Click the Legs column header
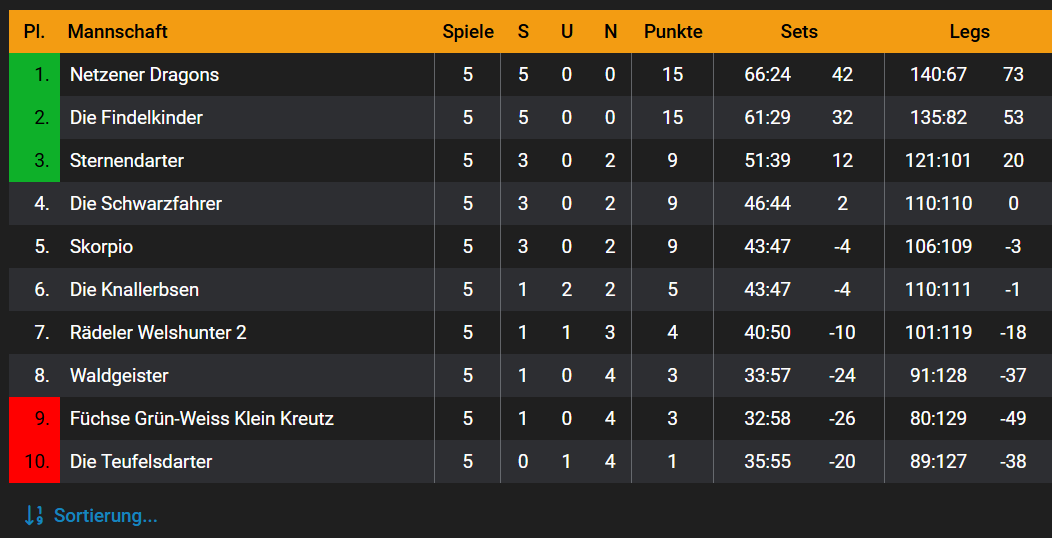Screen dimensions: 1052x538 coord(969,31)
